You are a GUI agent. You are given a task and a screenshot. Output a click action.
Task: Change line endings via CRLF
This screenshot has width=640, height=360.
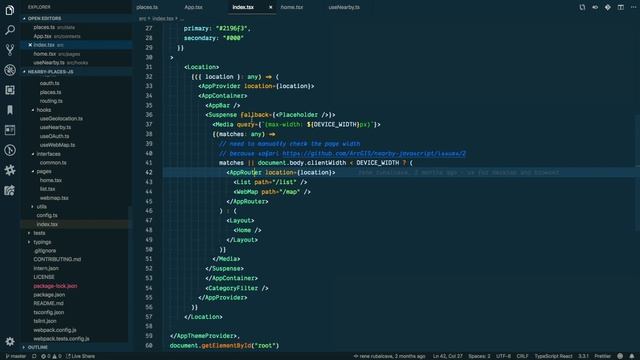coord(522,356)
